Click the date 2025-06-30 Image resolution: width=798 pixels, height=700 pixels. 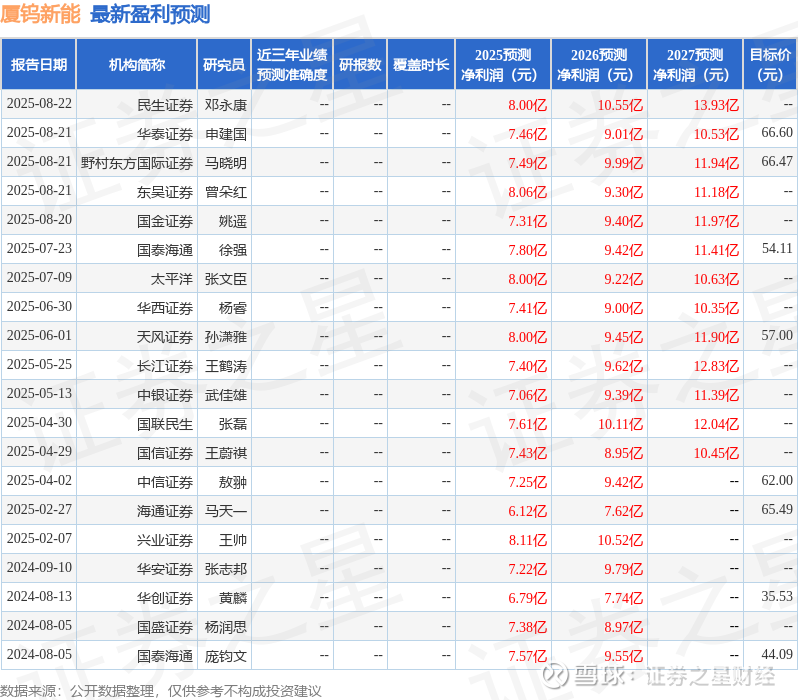coord(39,306)
